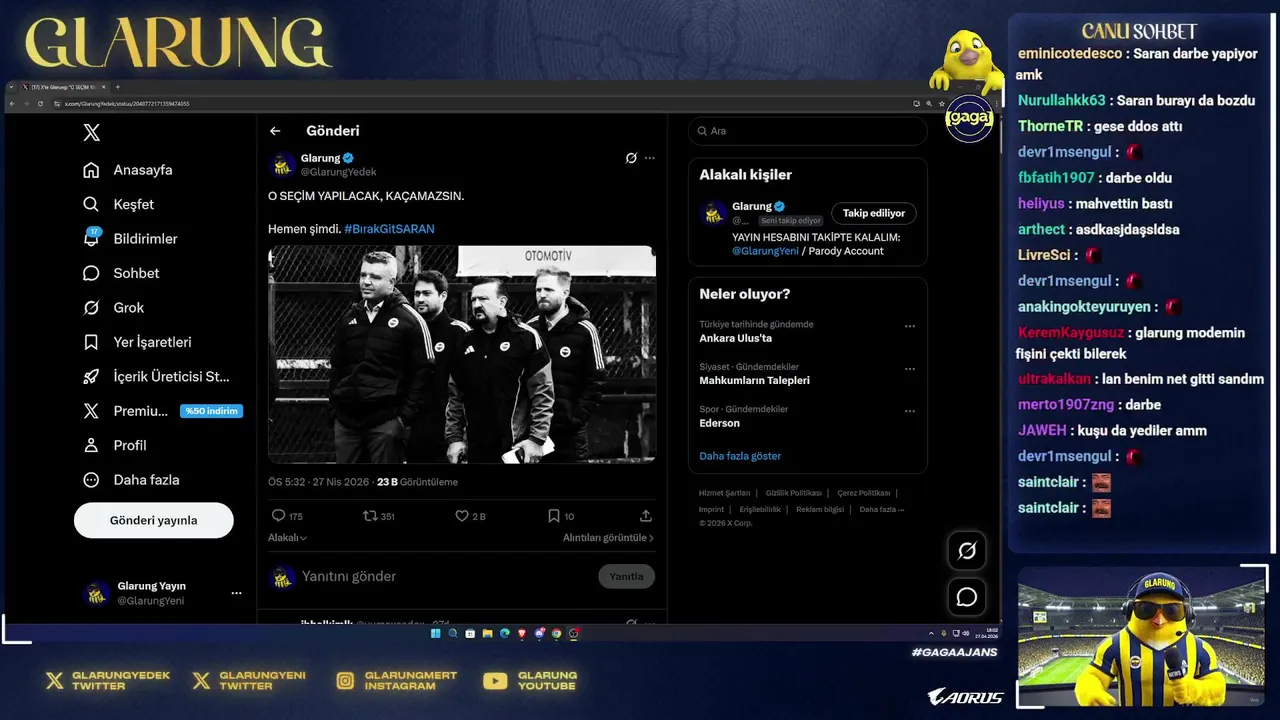
Task: Open more options for Ankara Ulus'ta trend
Action: [910, 326]
